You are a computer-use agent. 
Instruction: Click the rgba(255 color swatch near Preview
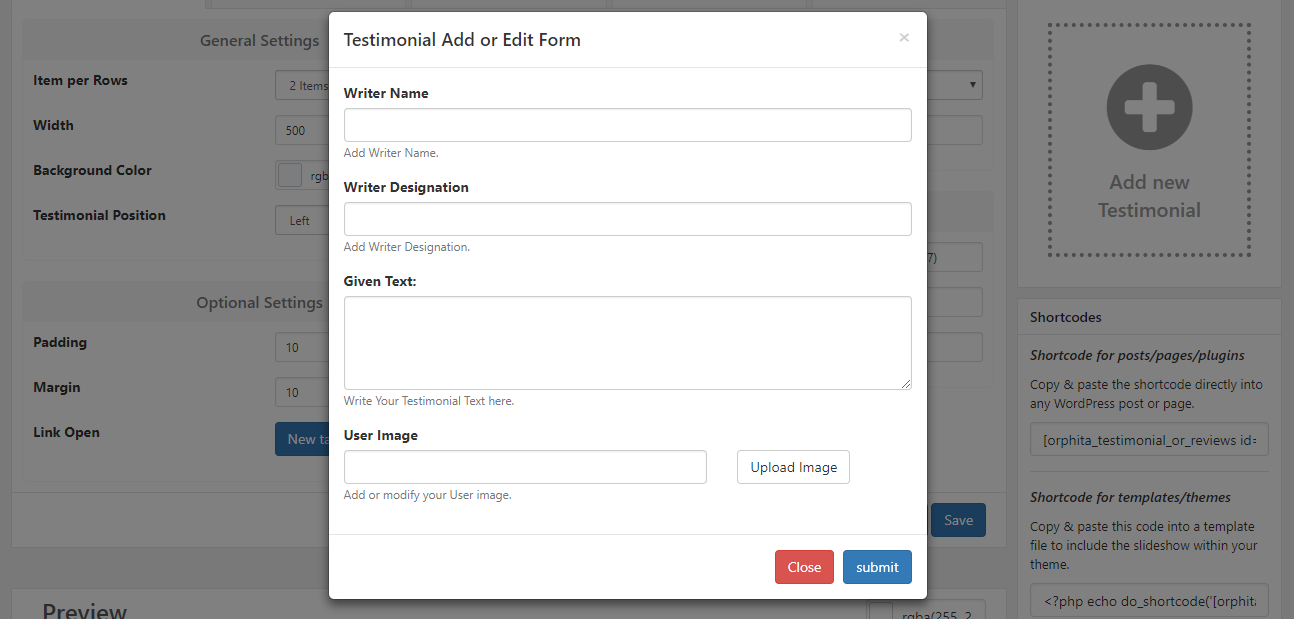[x=880, y=610]
